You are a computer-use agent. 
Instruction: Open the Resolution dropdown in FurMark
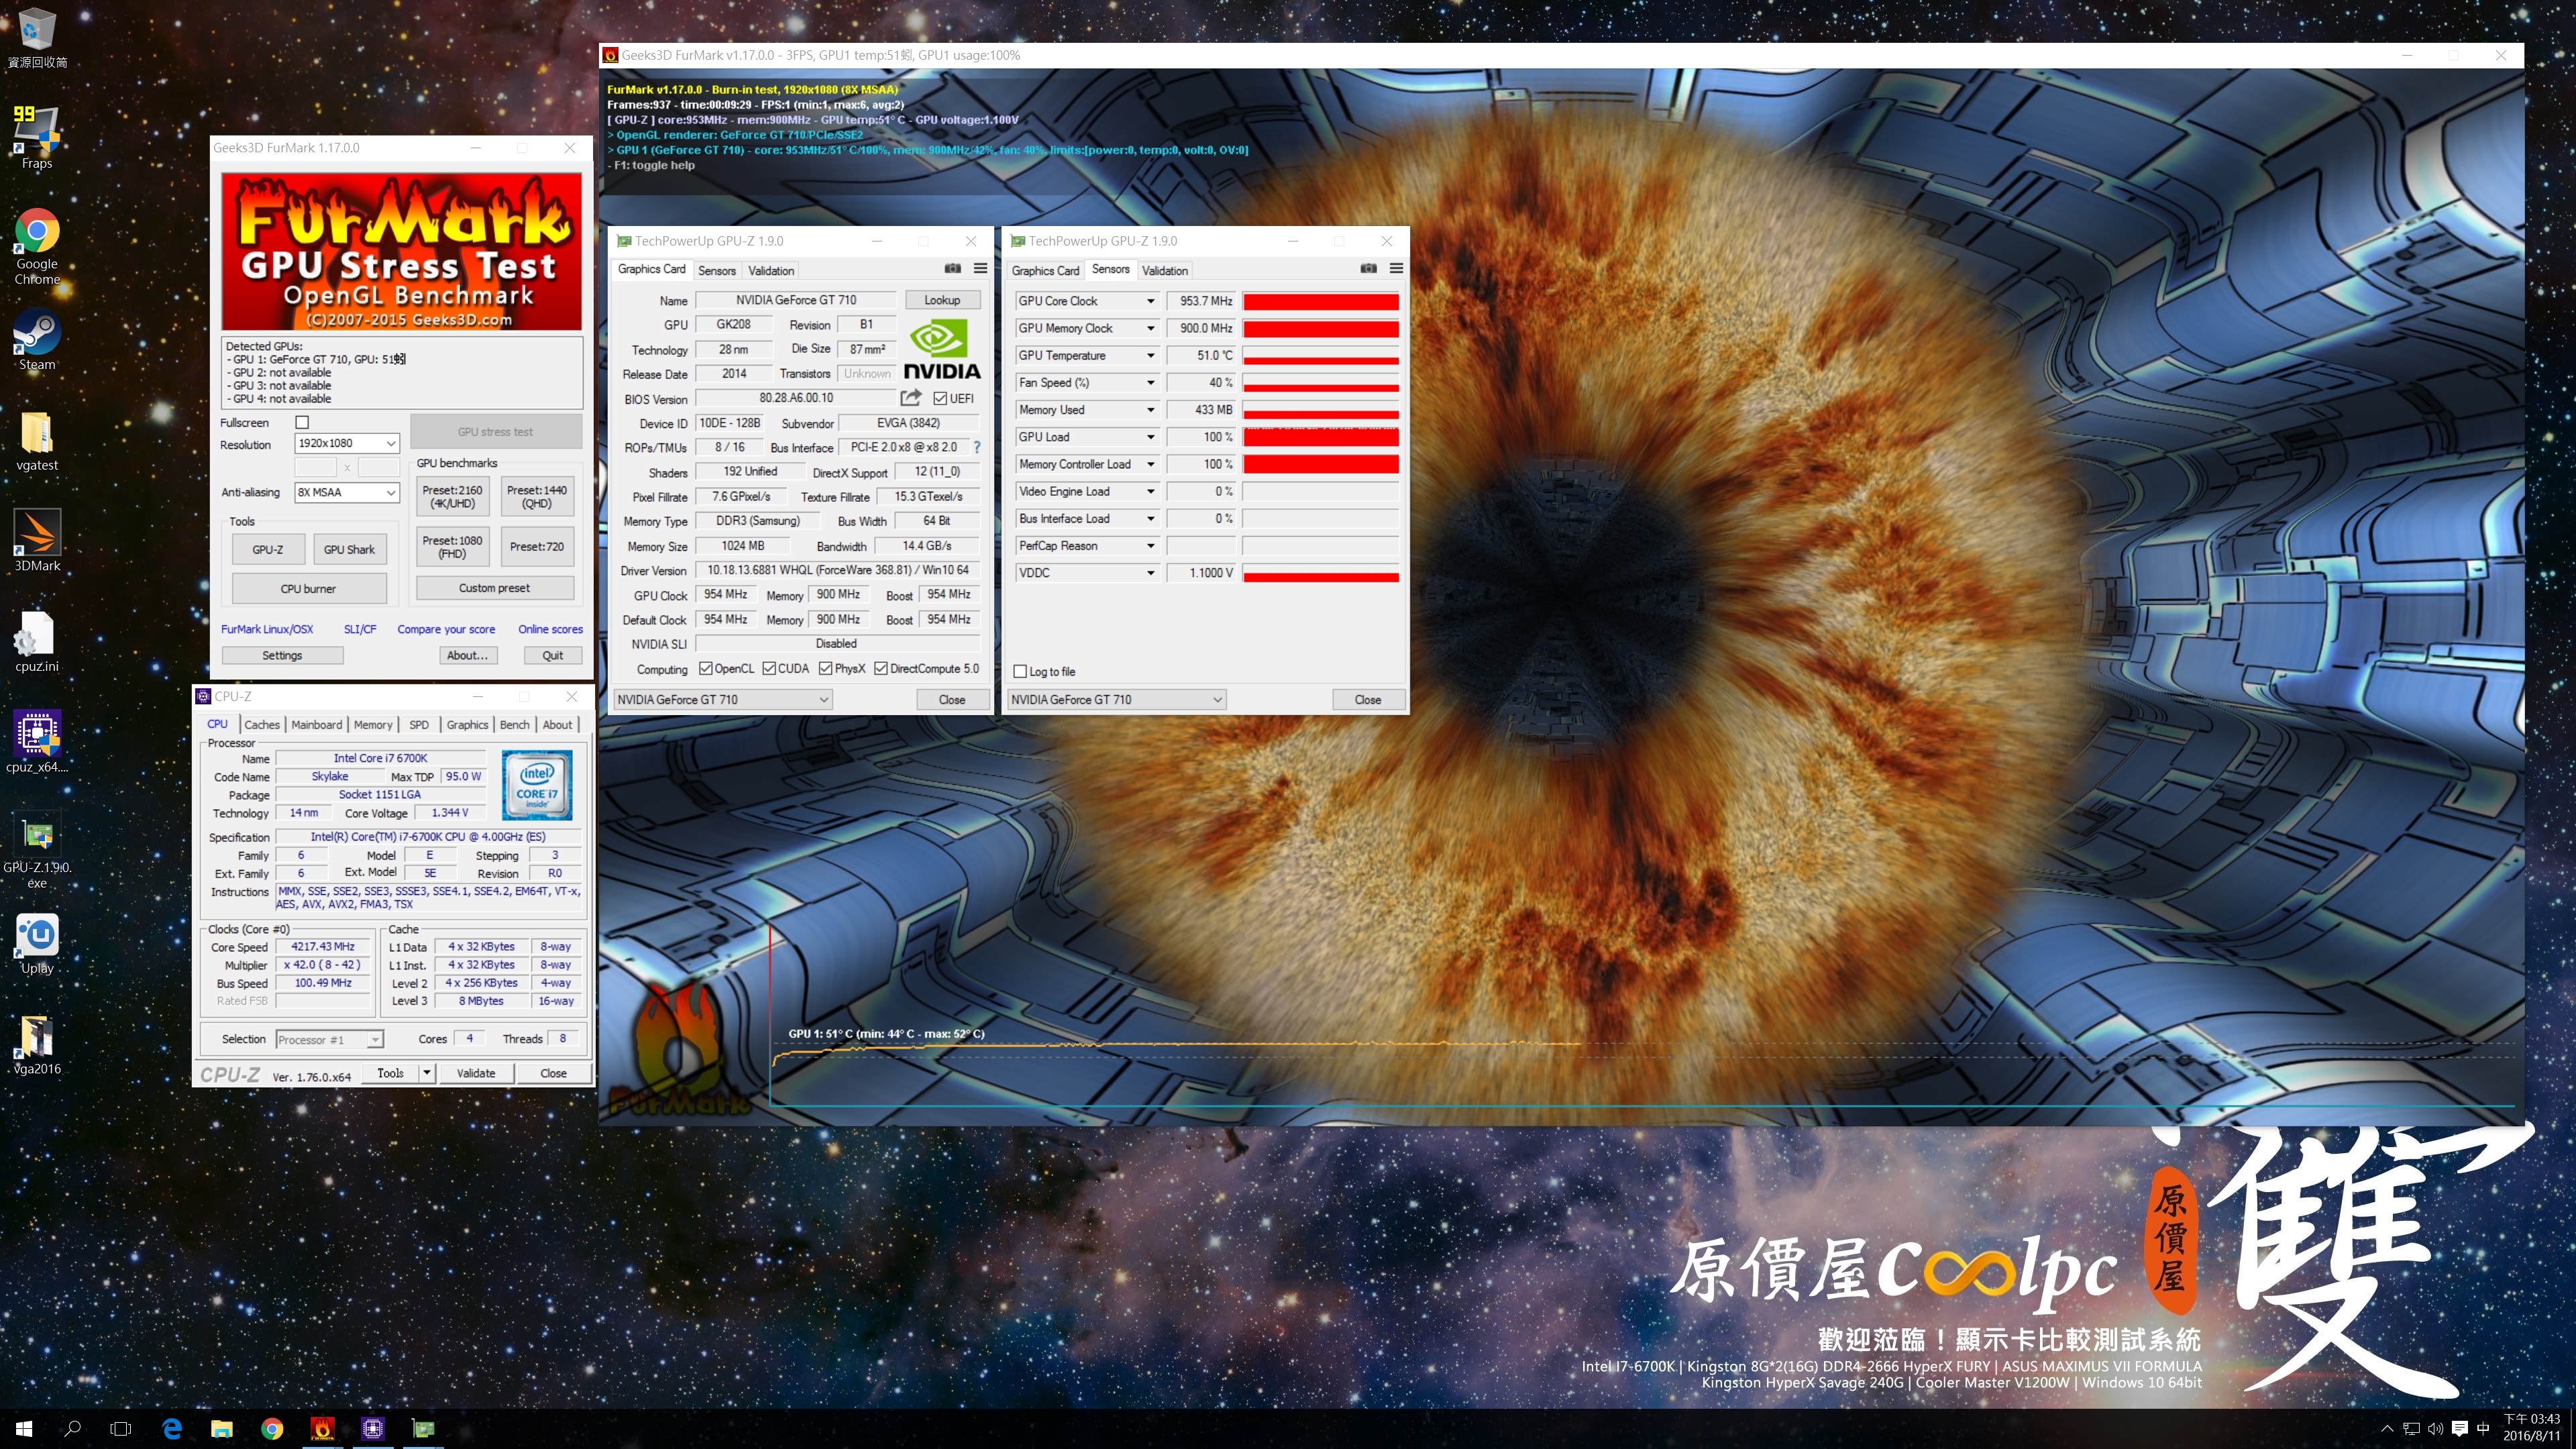click(x=347, y=443)
